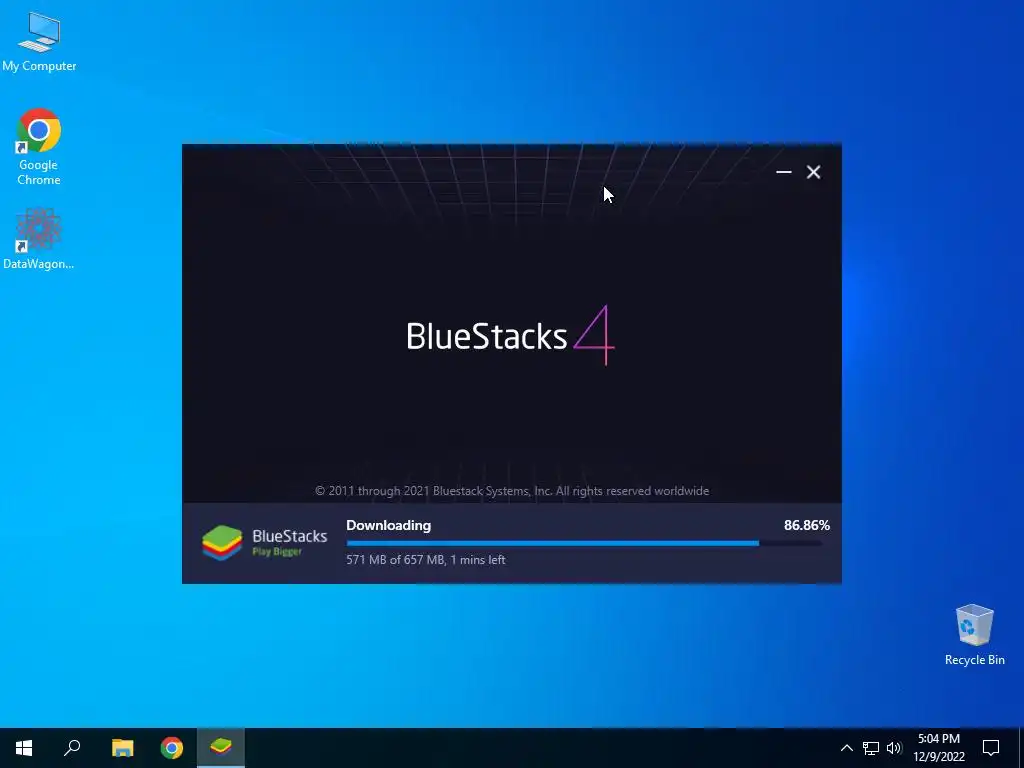
Task: Click the BlueStacks Play Bigger stacked-layers logo
Action: (222, 543)
